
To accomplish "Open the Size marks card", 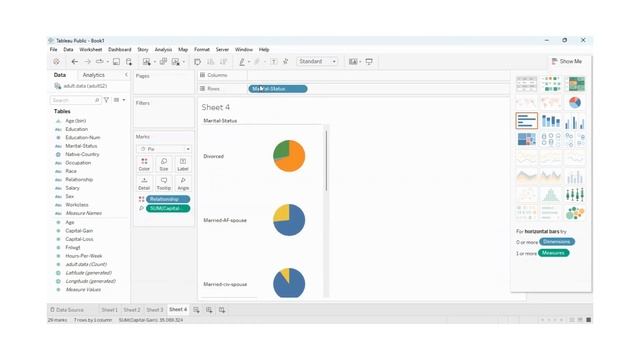I will click(x=164, y=164).
